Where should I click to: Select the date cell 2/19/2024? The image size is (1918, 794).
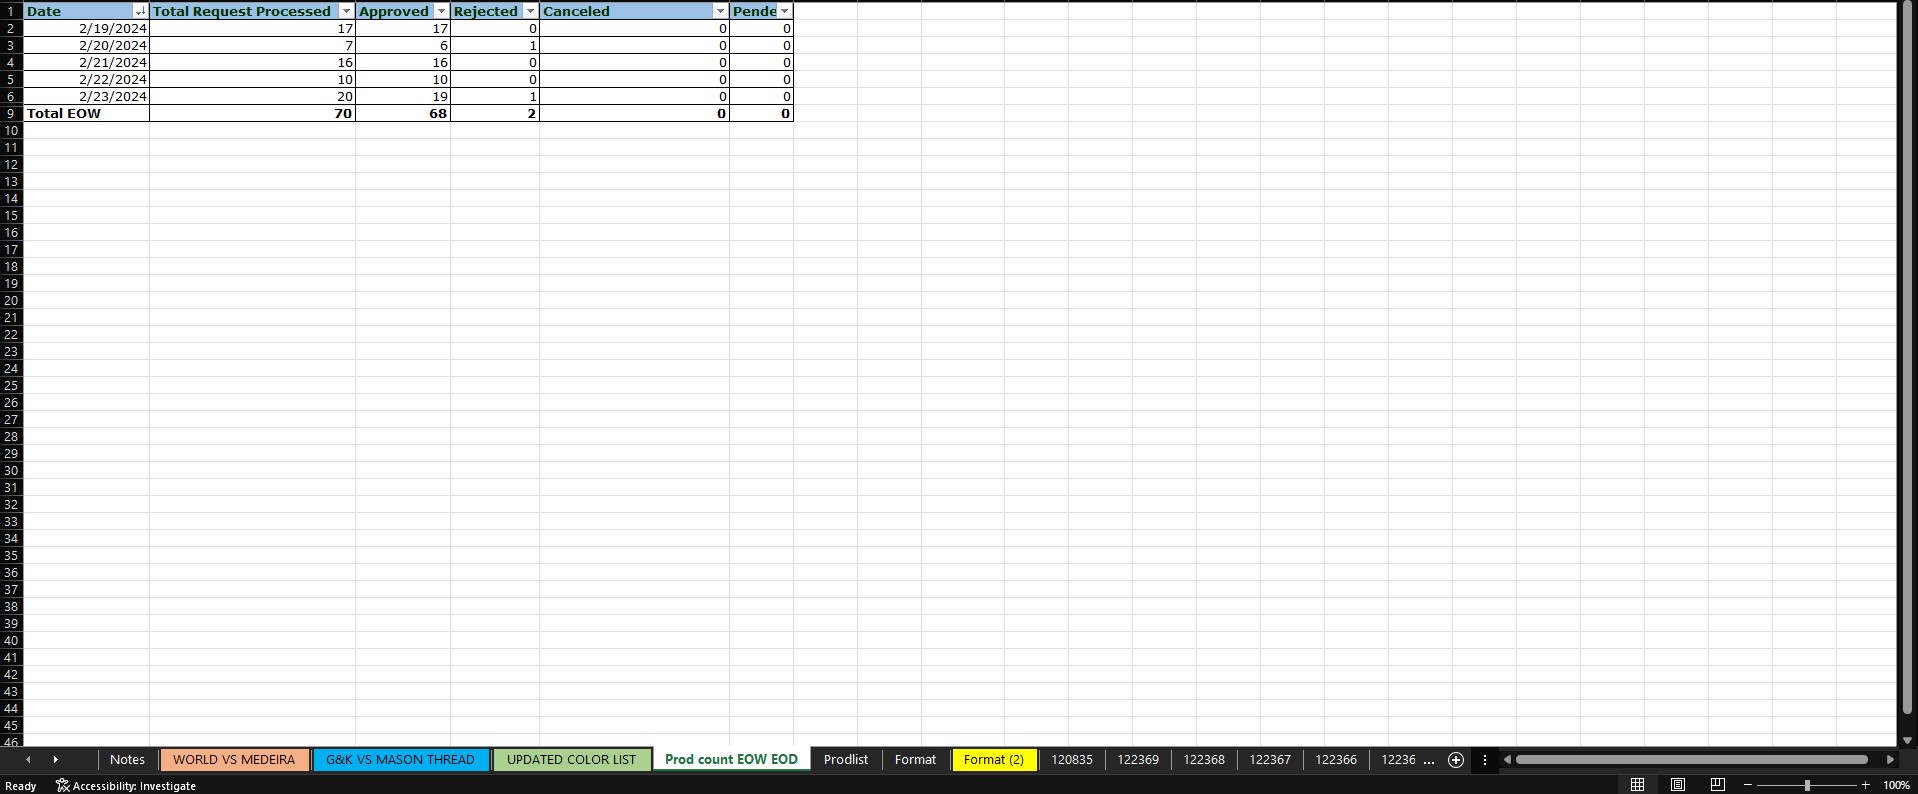click(x=86, y=28)
